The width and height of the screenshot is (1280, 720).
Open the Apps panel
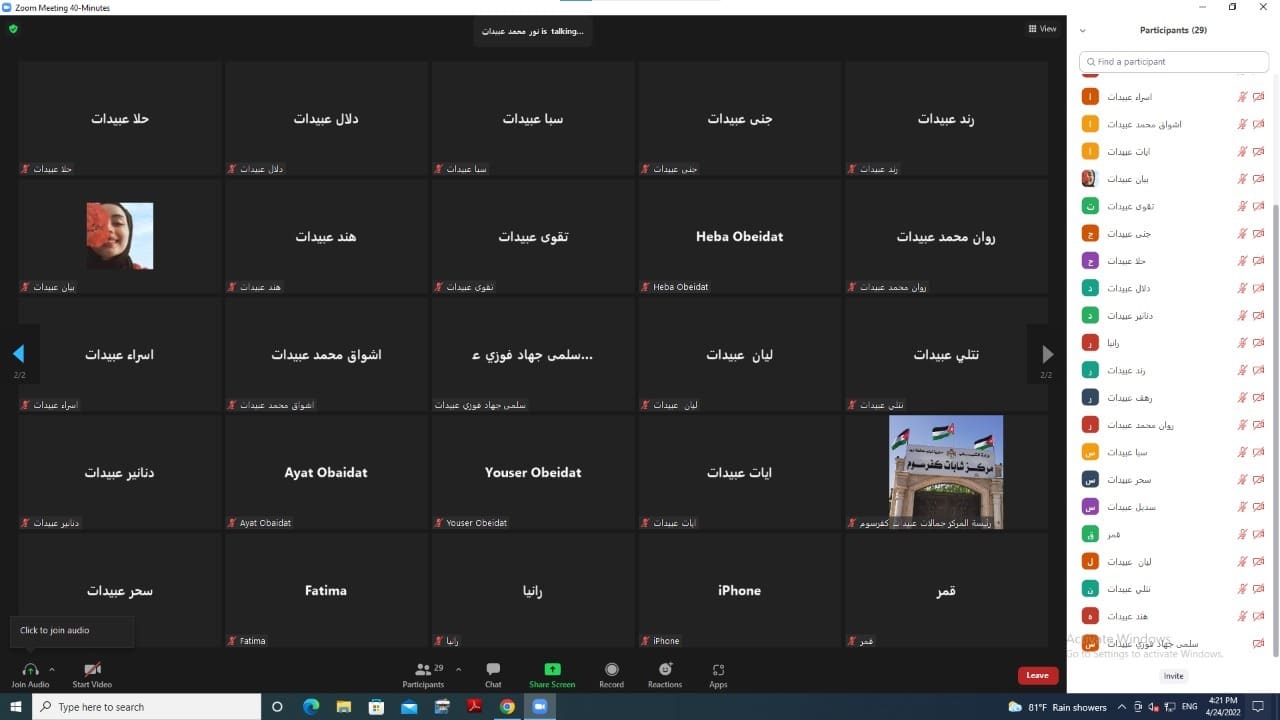pyautogui.click(x=718, y=669)
